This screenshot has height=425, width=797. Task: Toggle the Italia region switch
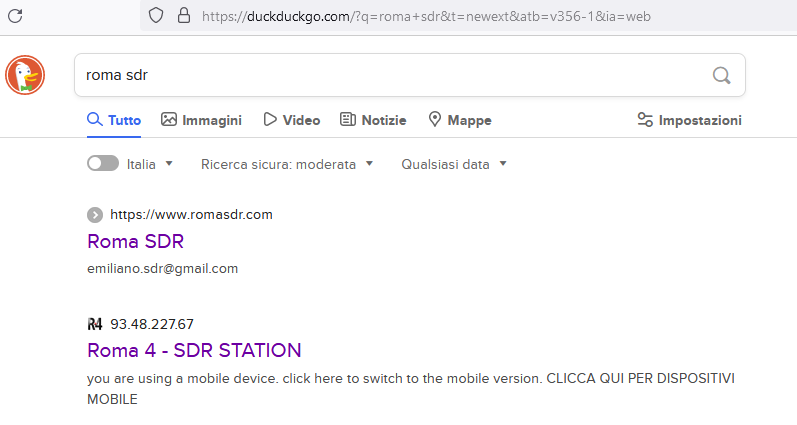click(x=103, y=164)
